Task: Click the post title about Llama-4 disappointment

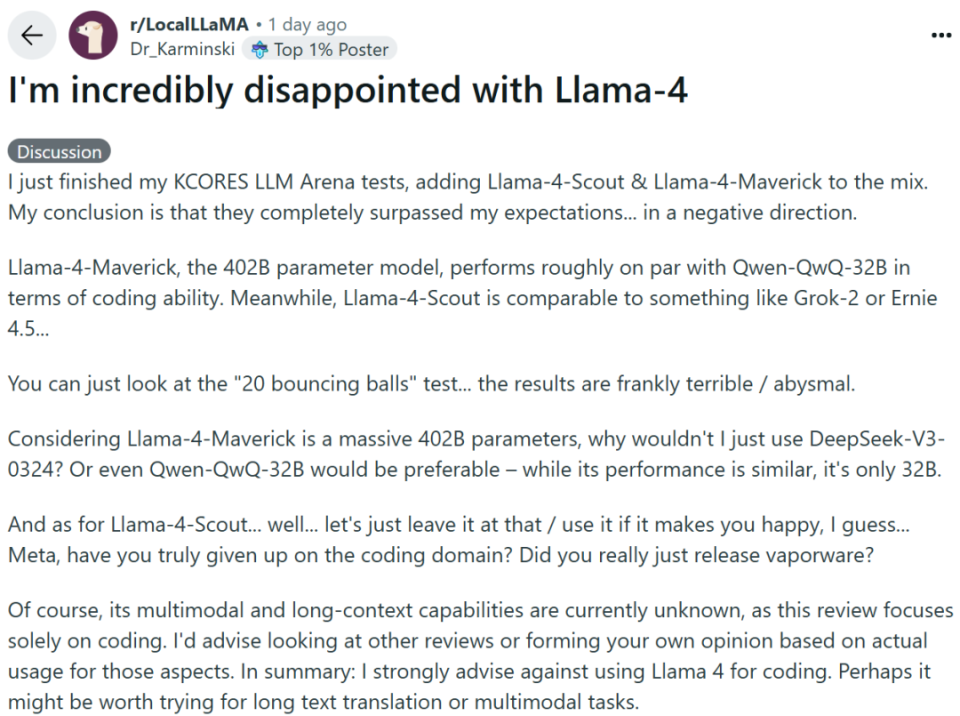Action: [348, 92]
